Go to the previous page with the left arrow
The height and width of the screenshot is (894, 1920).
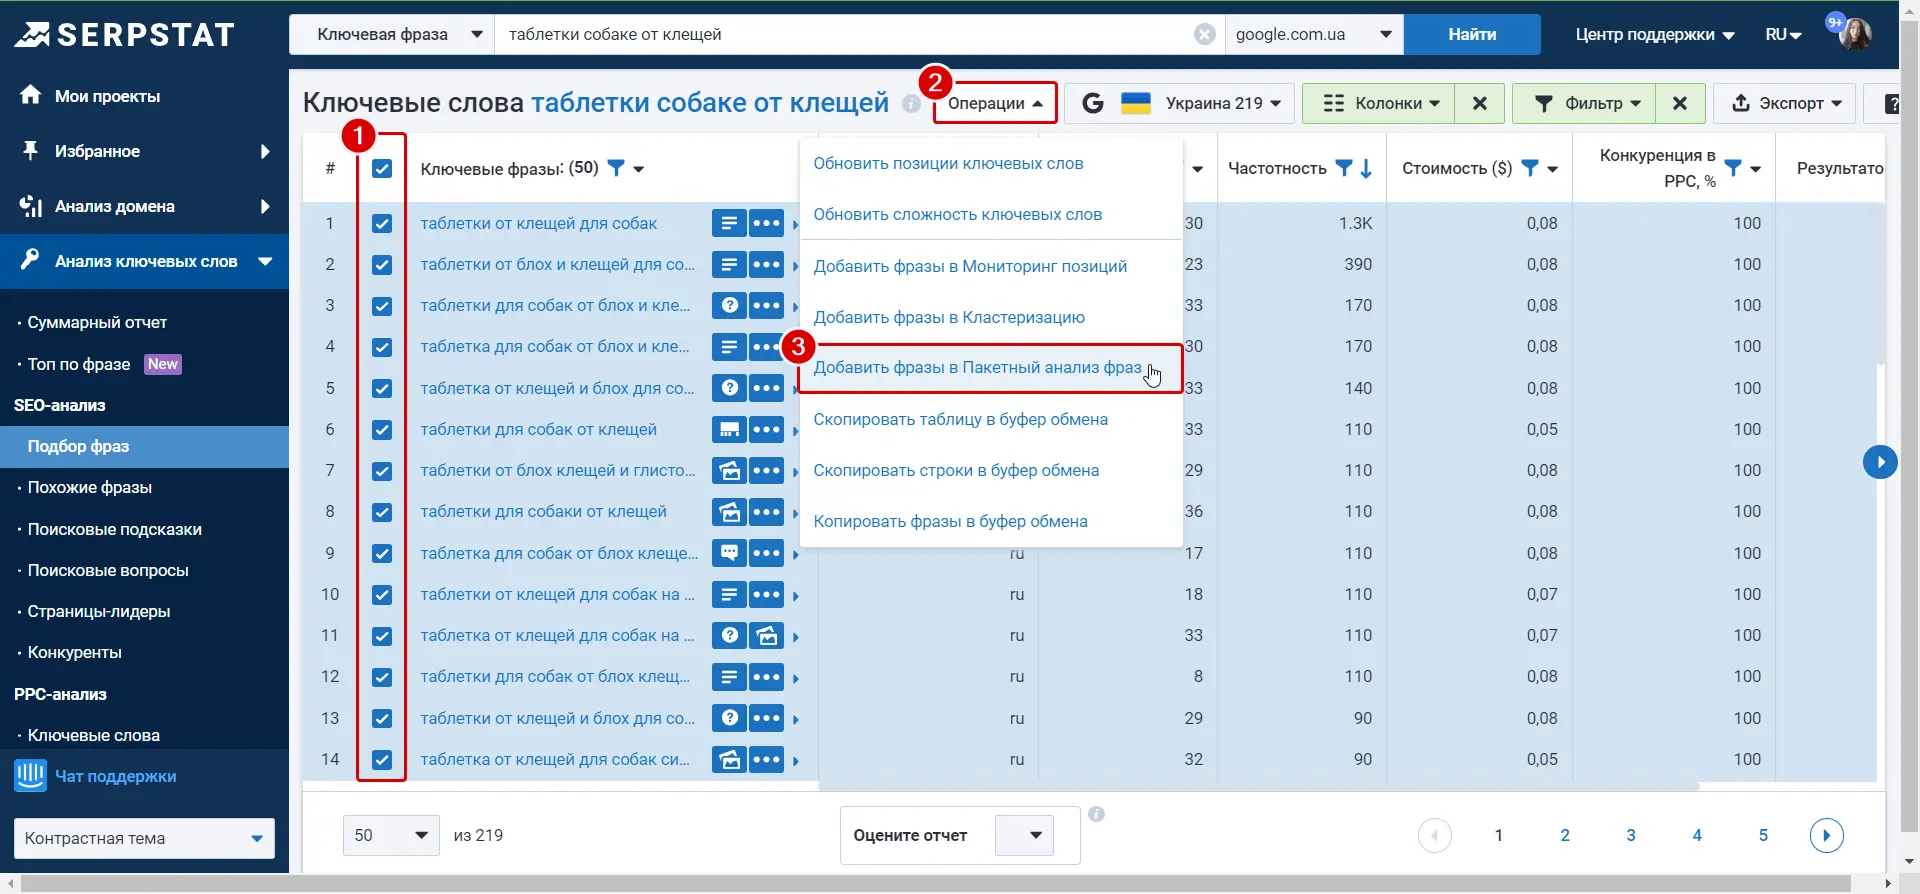pyautogui.click(x=1434, y=835)
